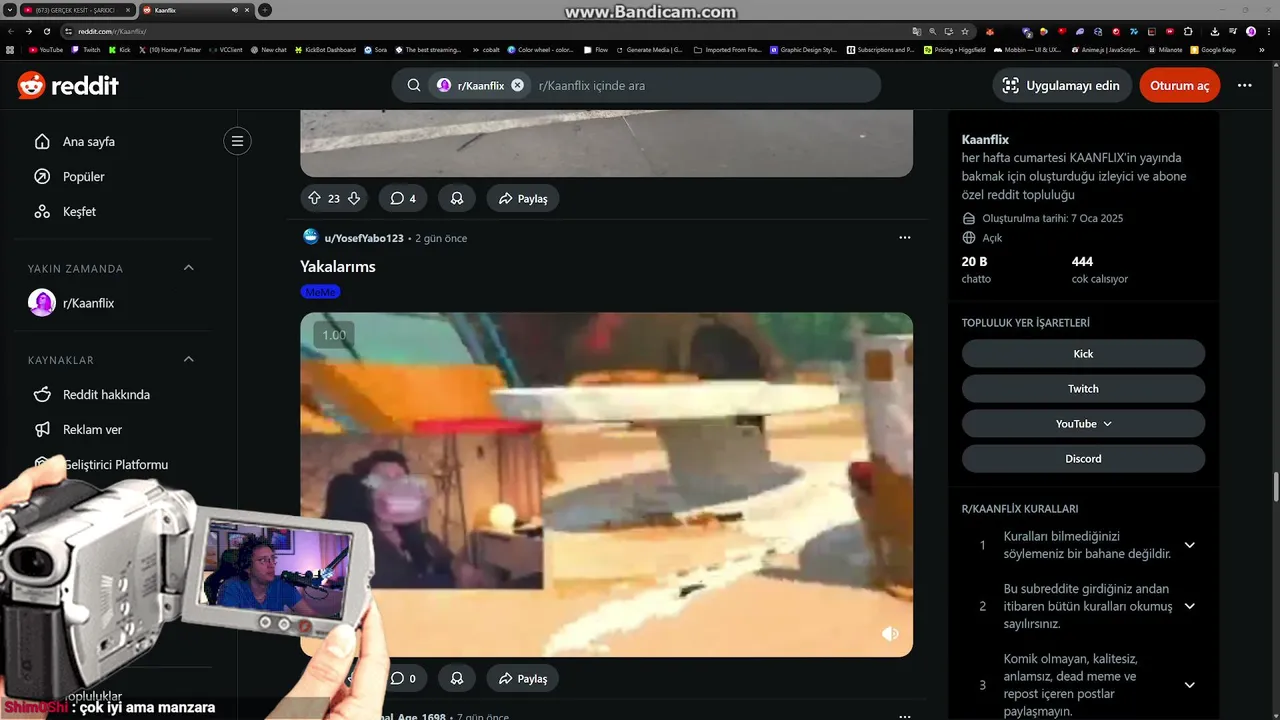Viewport: 1280px width, 720px height.
Task: Open the 'Yakalarıms' post title
Action: click(338, 267)
